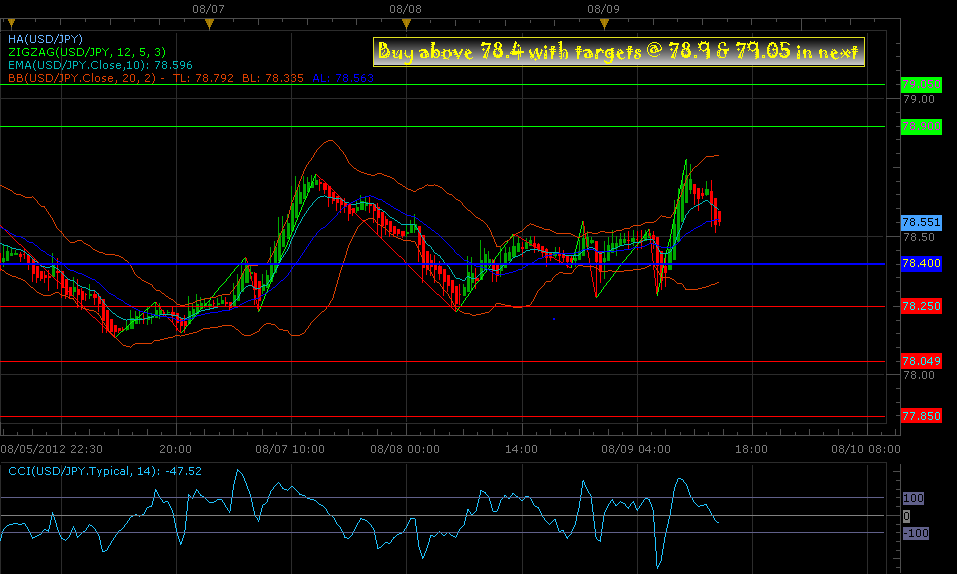The height and width of the screenshot is (574, 957).
Task: Click the 78.551 current price label
Action: (921, 222)
